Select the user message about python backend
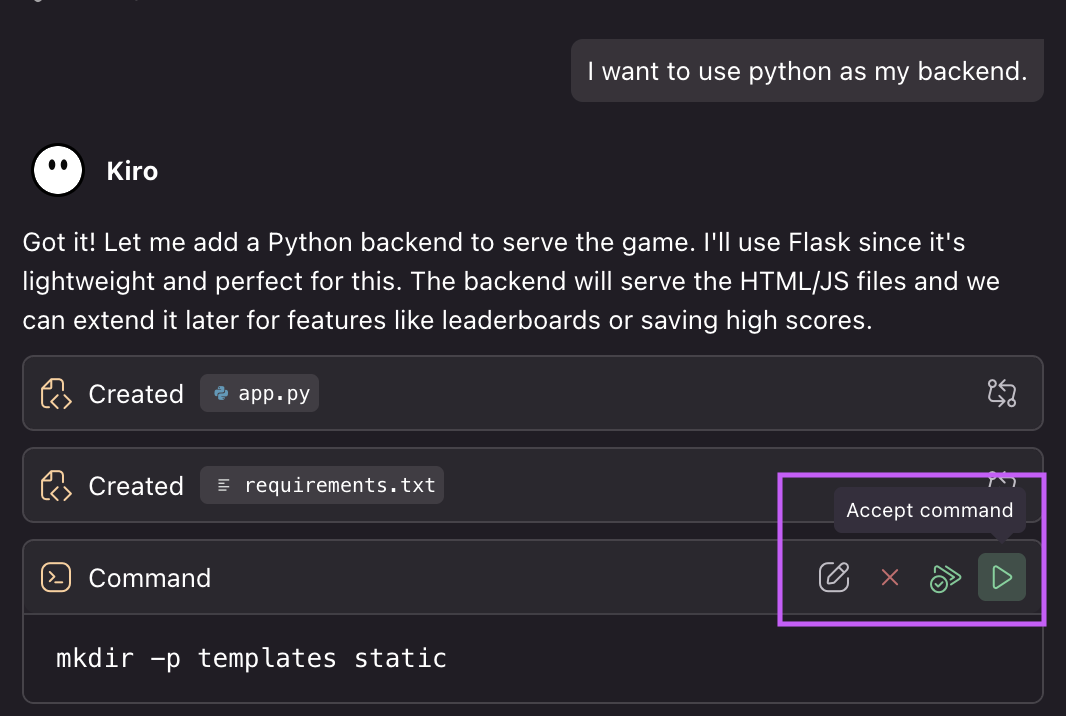The image size is (1066, 716). 807,71
